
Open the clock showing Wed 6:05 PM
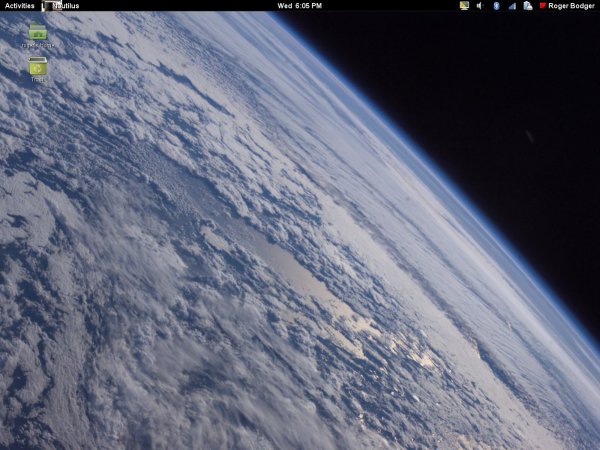tap(300, 6)
